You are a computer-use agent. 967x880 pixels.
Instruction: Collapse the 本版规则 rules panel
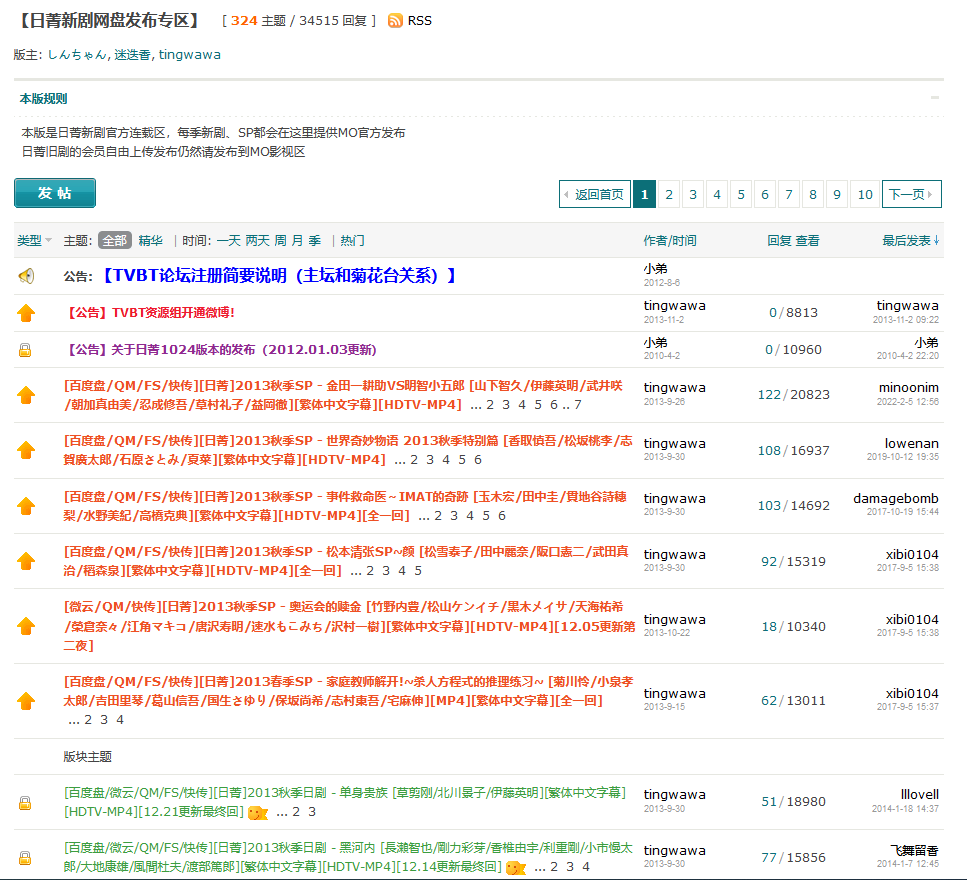coord(935,98)
